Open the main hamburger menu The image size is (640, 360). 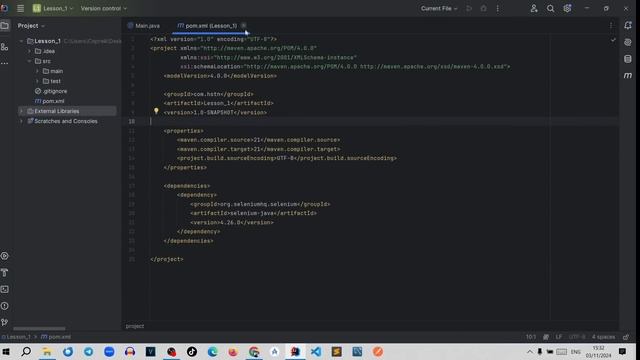[x=20, y=8]
